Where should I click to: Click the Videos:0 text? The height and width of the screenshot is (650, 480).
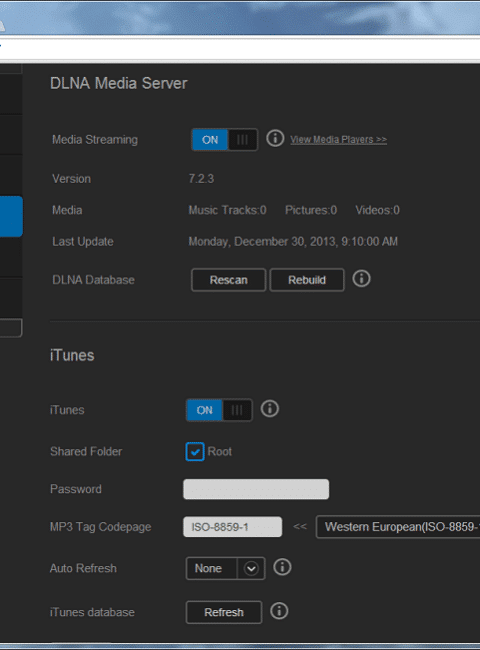click(x=377, y=210)
